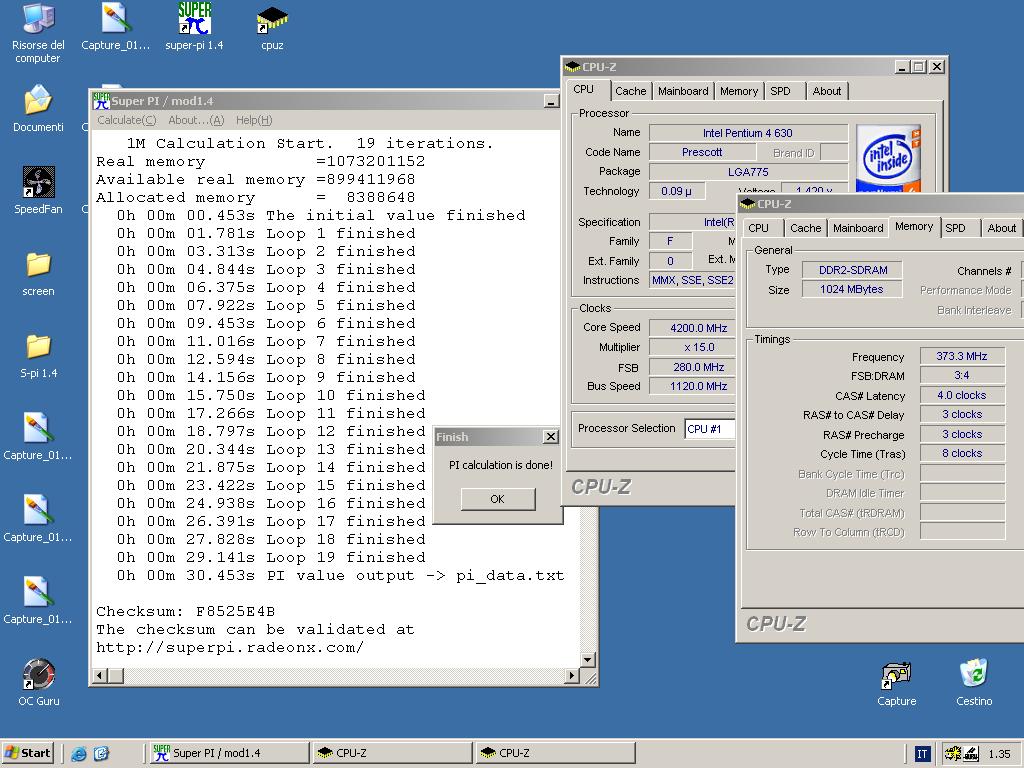Click the Intel Inside logo in CPU-Z
Viewport: 1024px width, 768px height.
[x=888, y=157]
